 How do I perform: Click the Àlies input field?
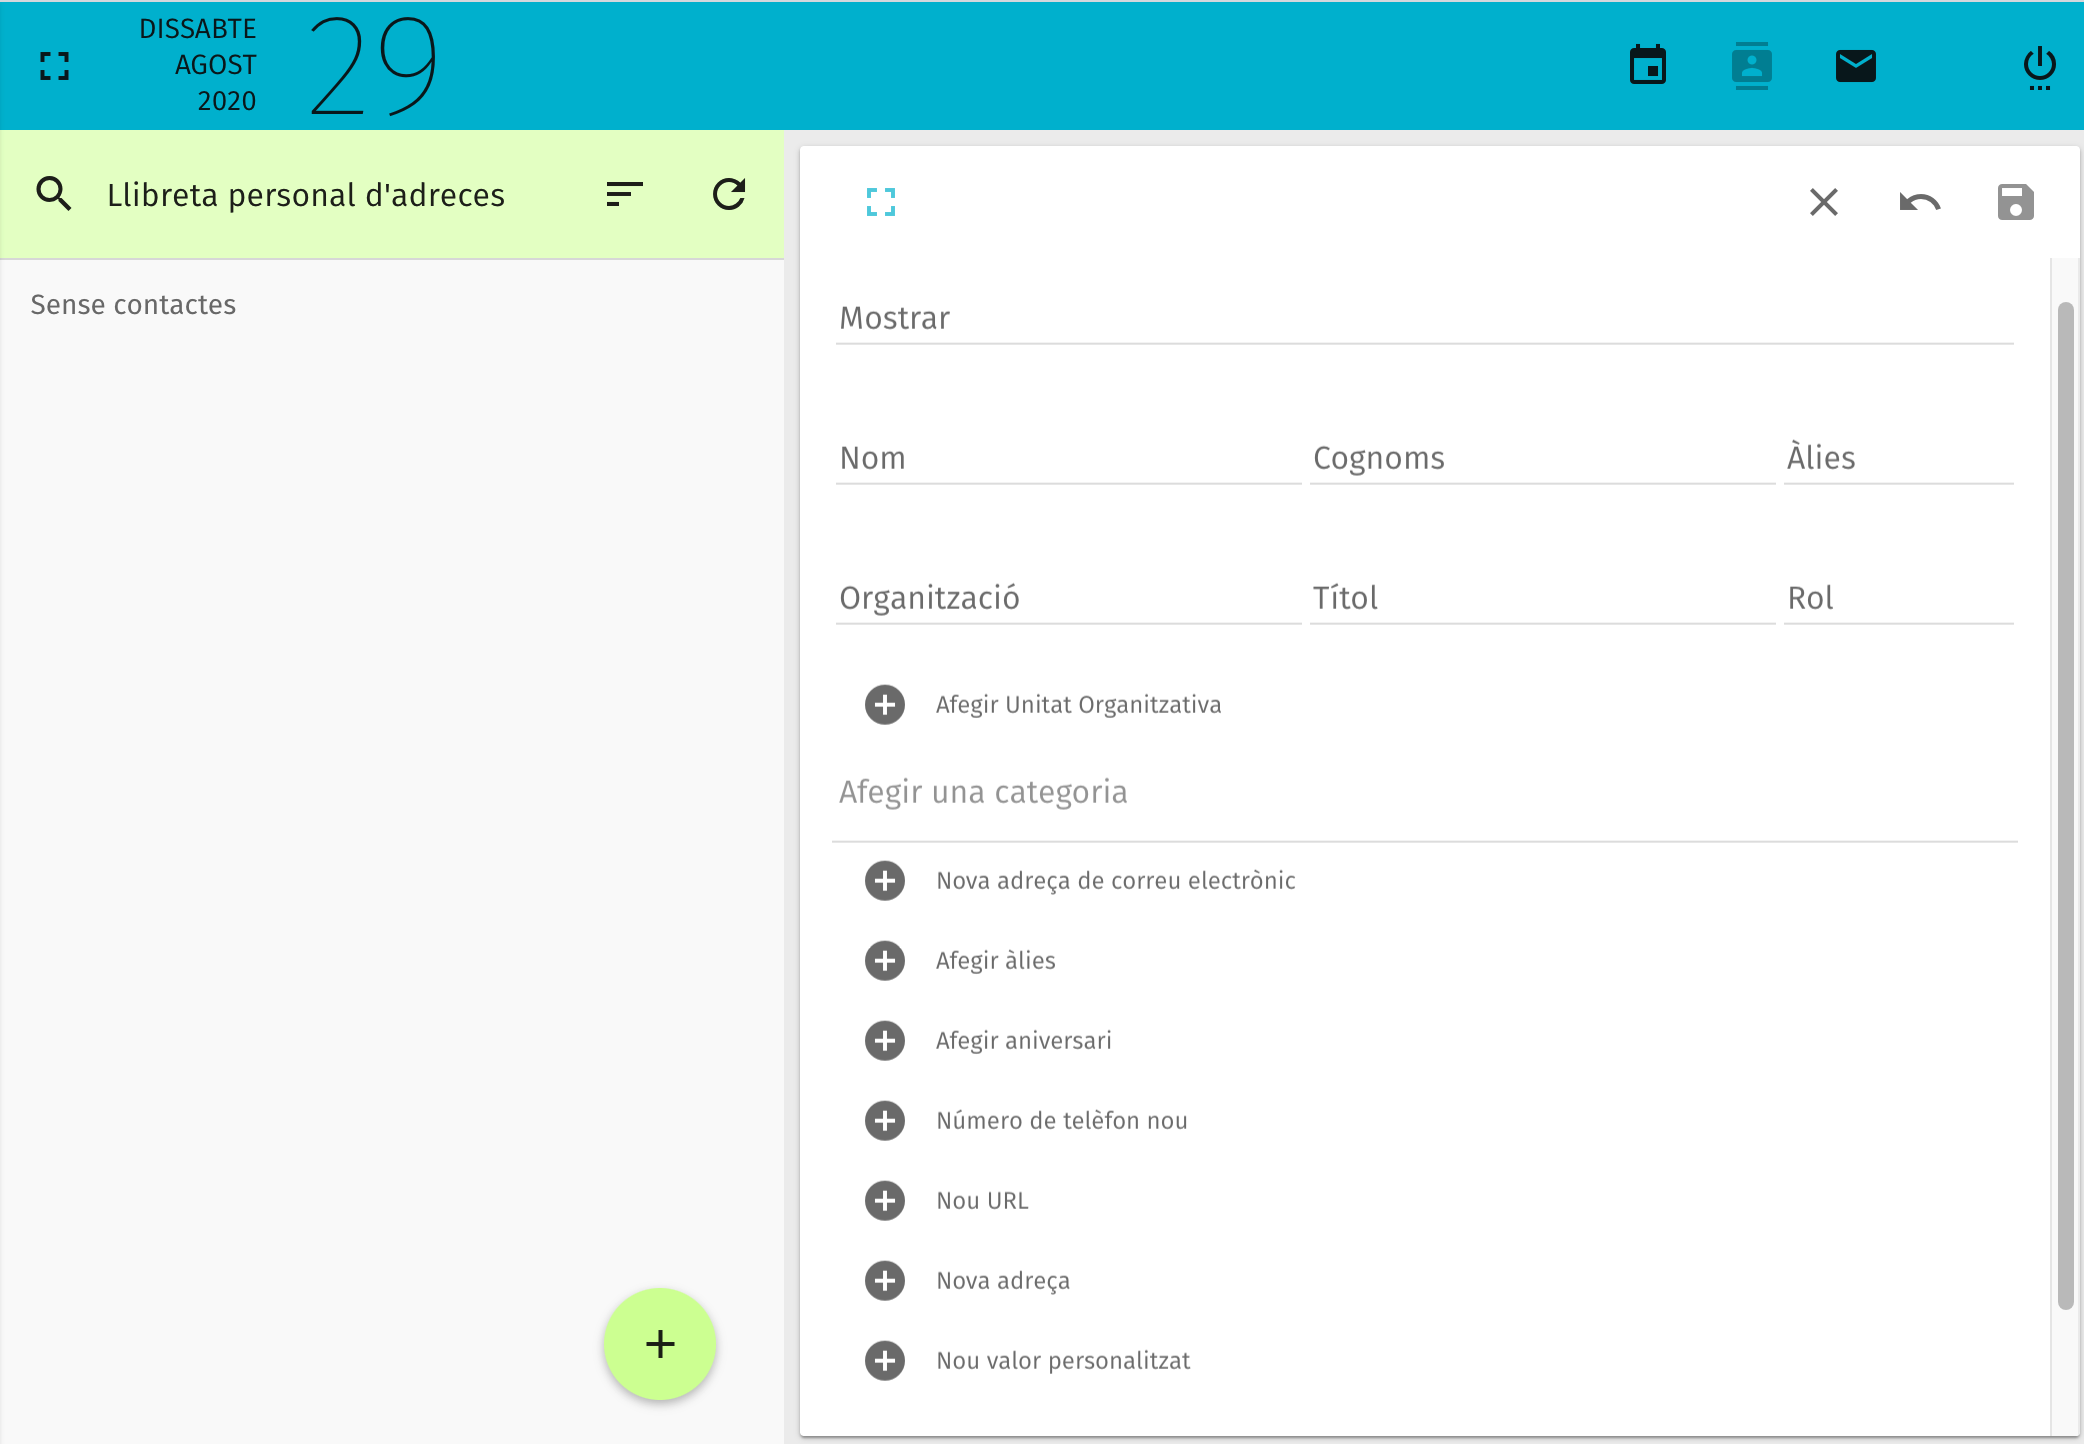(1898, 458)
